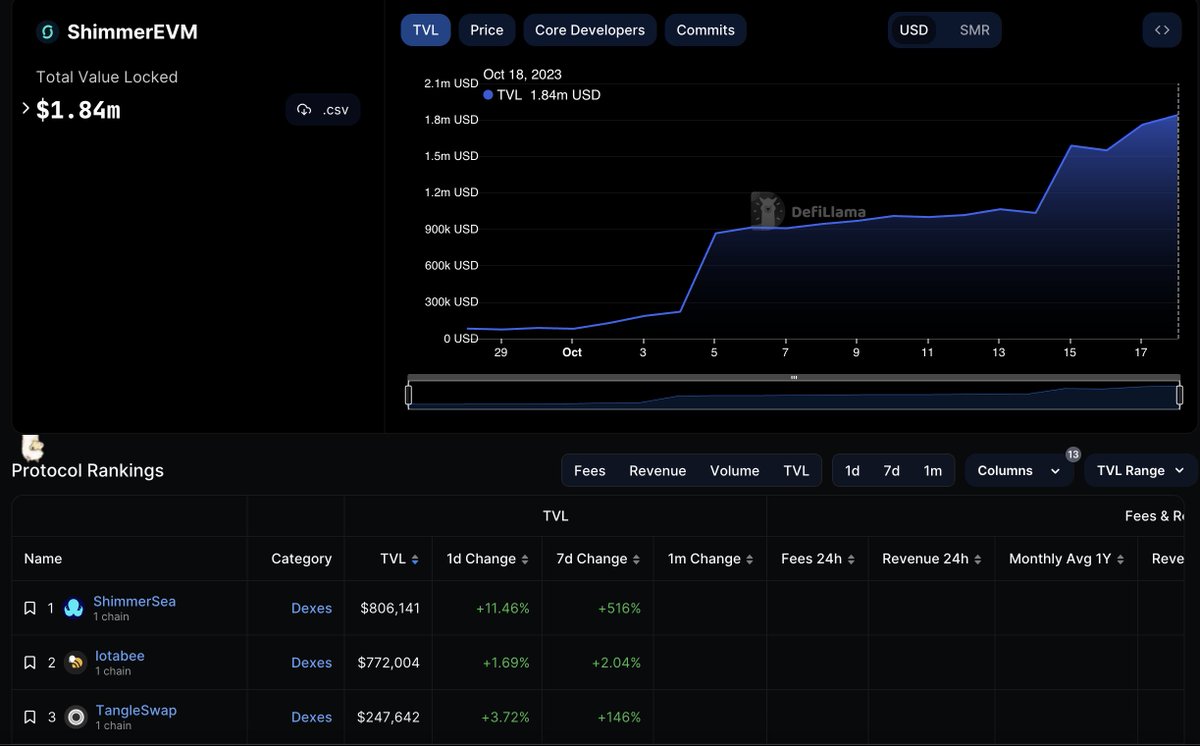Click the left range slider handle
The height and width of the screenshot is (746, 1200).
(x=408, y=396)
